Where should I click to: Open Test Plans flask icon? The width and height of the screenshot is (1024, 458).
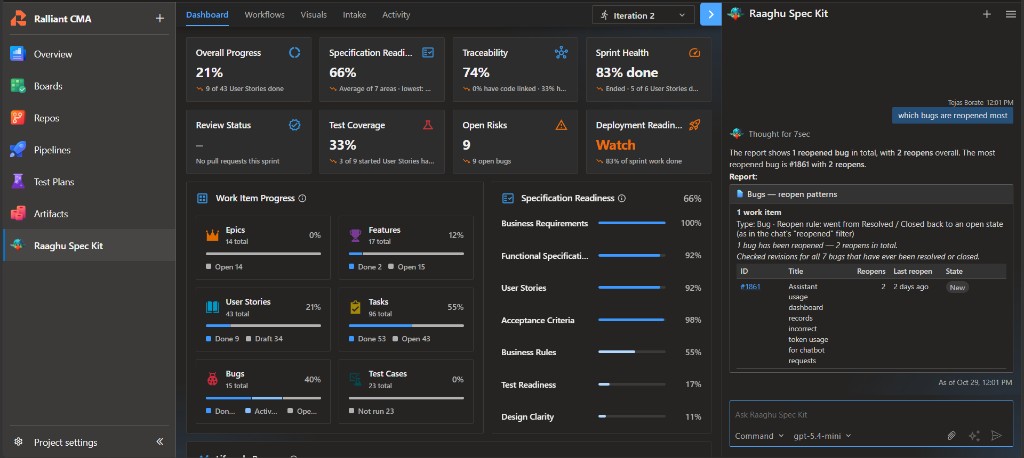coord(17,182)
